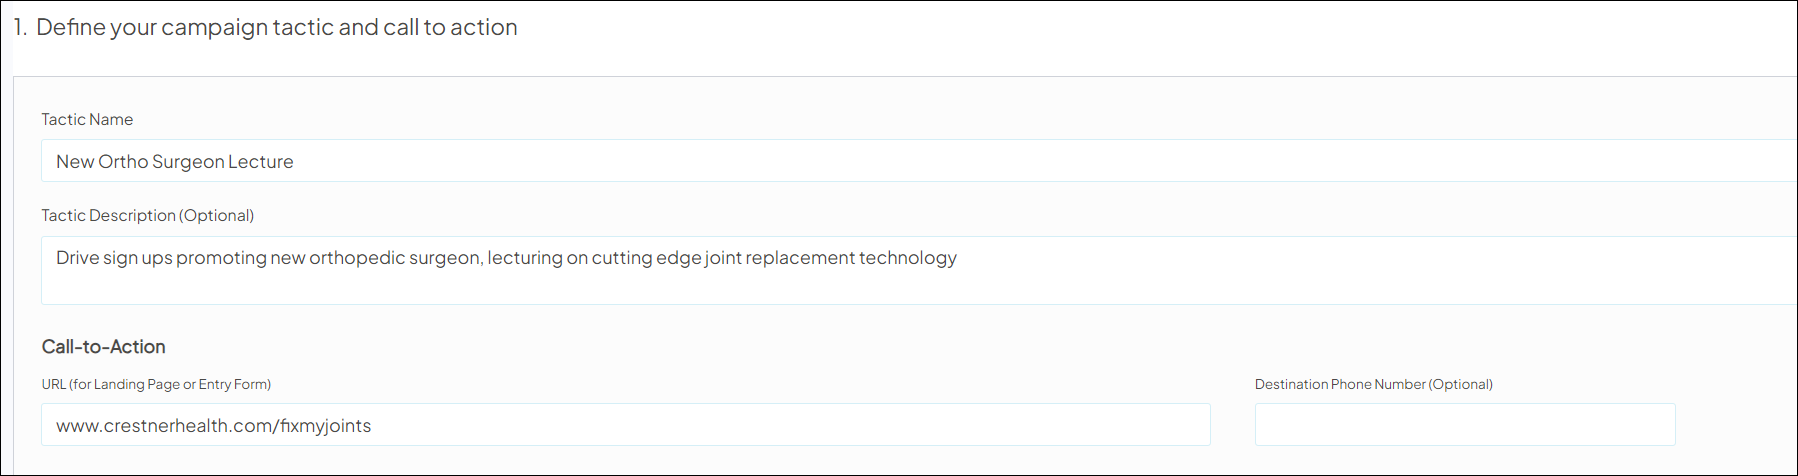Click the "Call-to-Action" section heading

click(x=103, y=346)
